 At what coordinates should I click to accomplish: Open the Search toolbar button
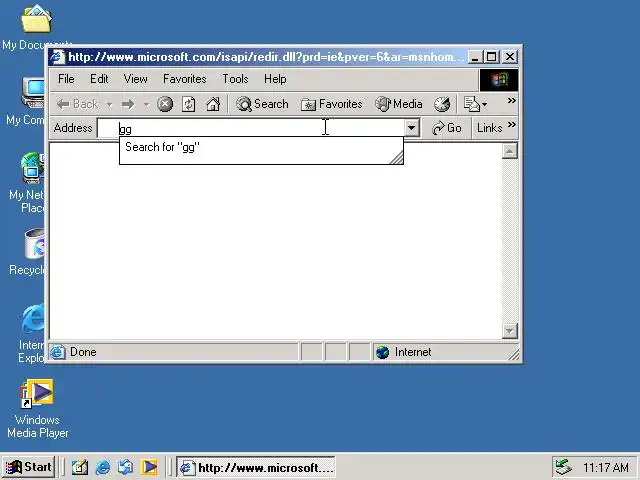pyautogui.click(x=262, y=104)
